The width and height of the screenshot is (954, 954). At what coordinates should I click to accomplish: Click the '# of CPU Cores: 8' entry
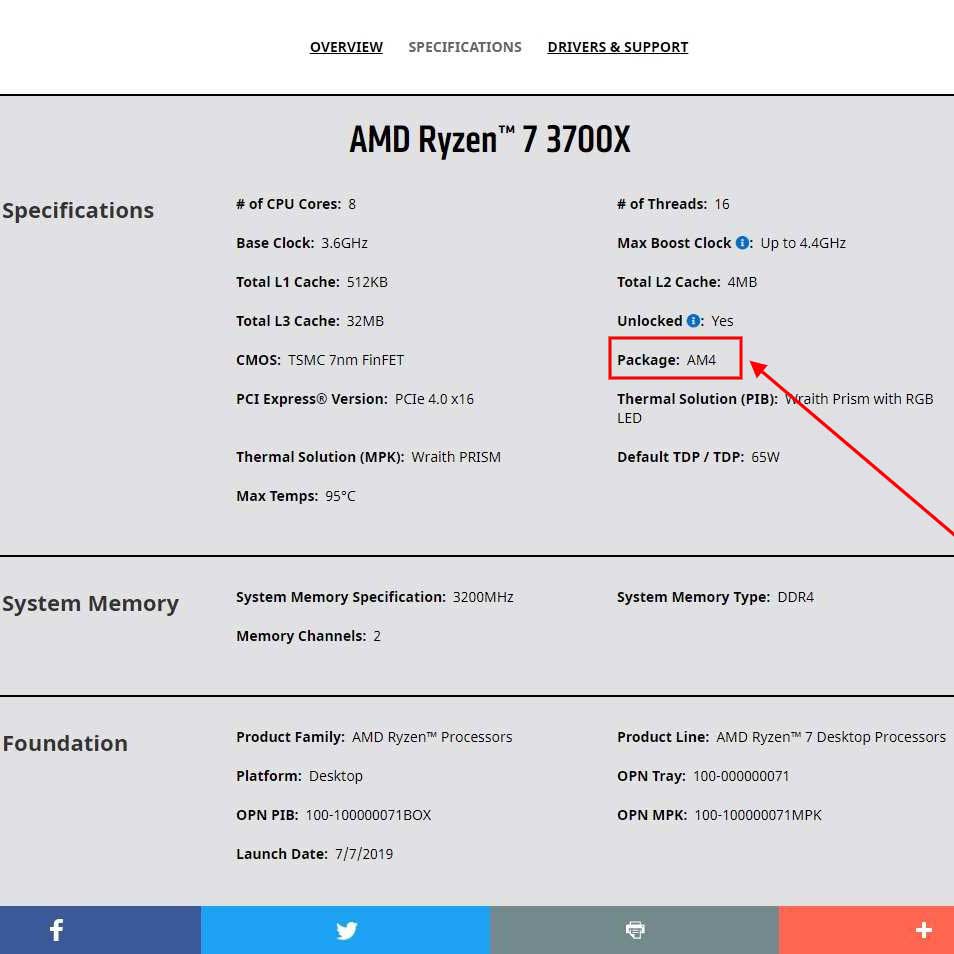pyautogui.click(x=296, y=204)
